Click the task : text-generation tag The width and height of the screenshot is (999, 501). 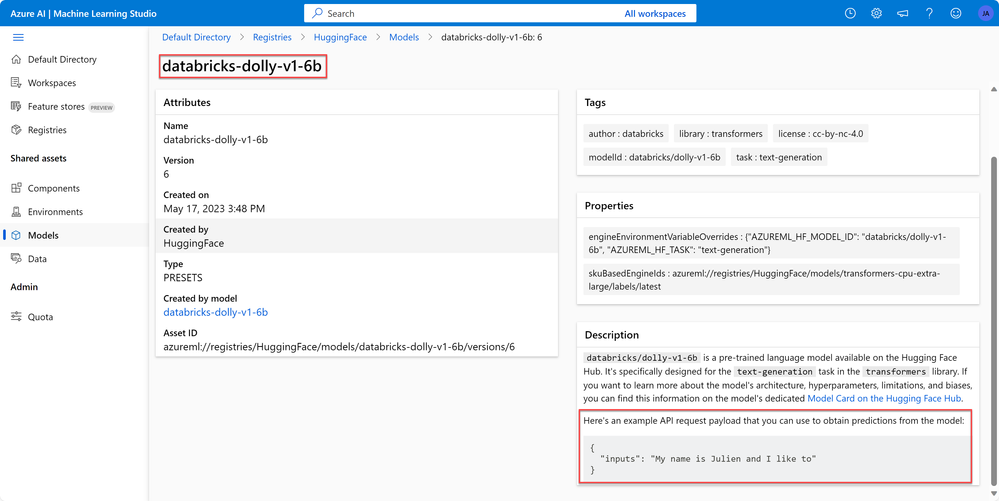click(779, 157)
